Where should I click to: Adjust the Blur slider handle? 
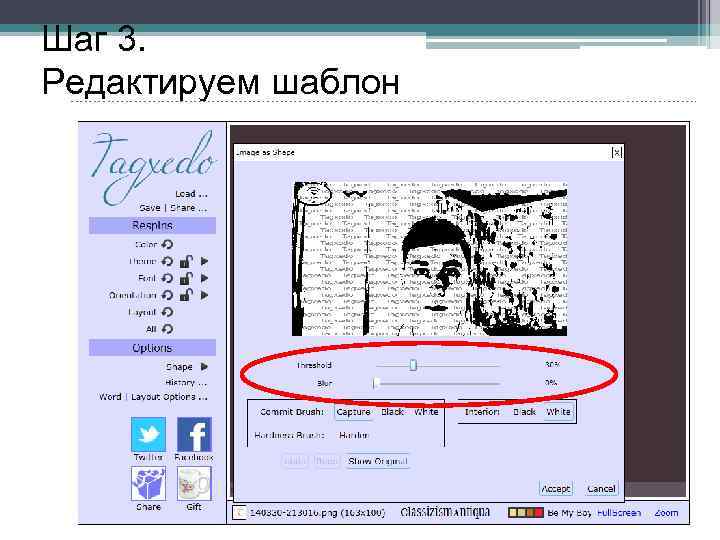pos(376,383)
